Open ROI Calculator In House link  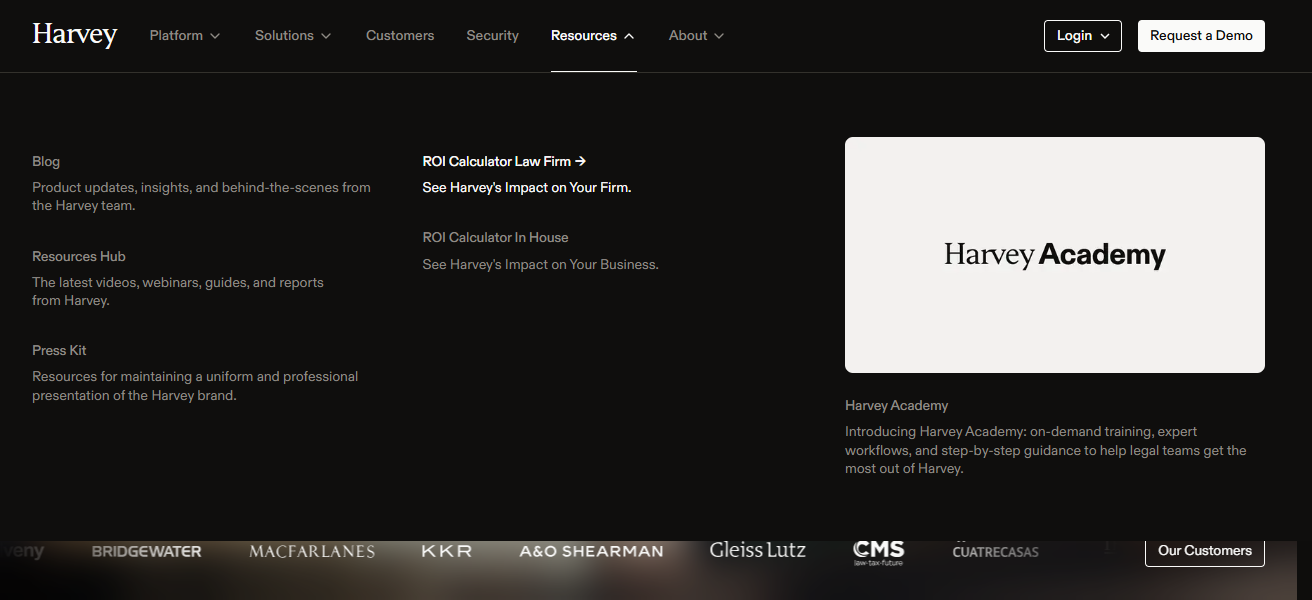click(495, 237)
